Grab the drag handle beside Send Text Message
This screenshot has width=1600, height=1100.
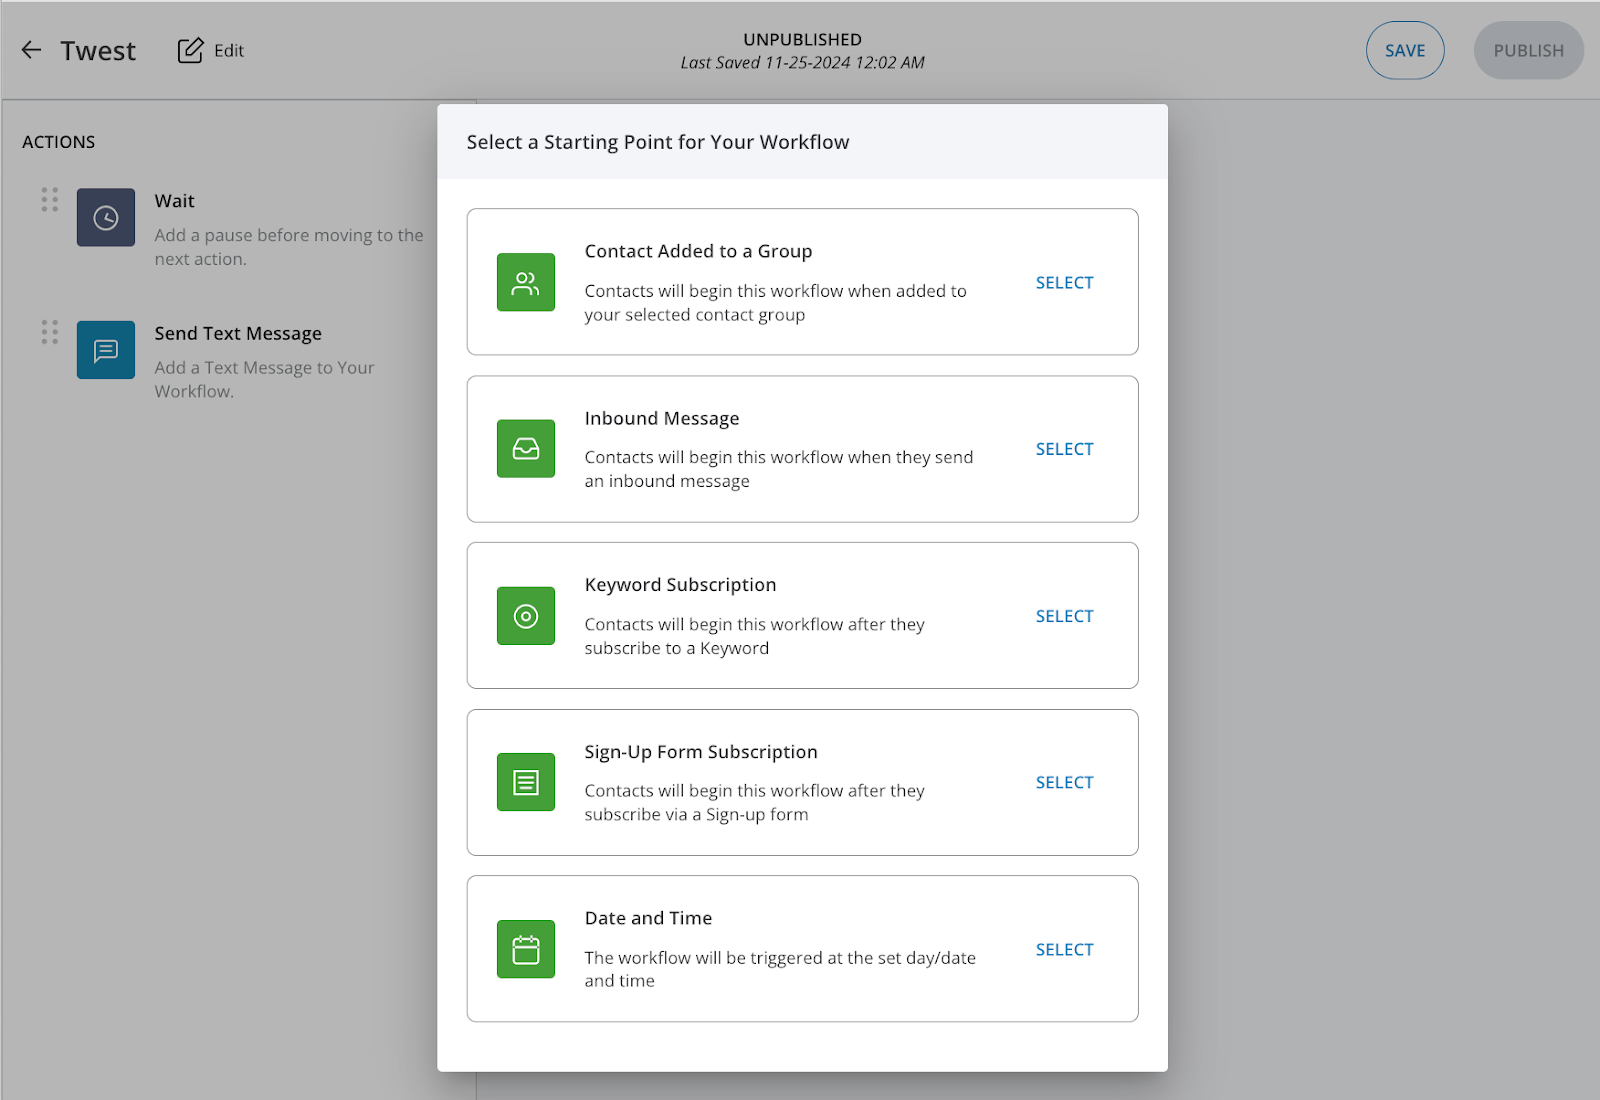50,332
